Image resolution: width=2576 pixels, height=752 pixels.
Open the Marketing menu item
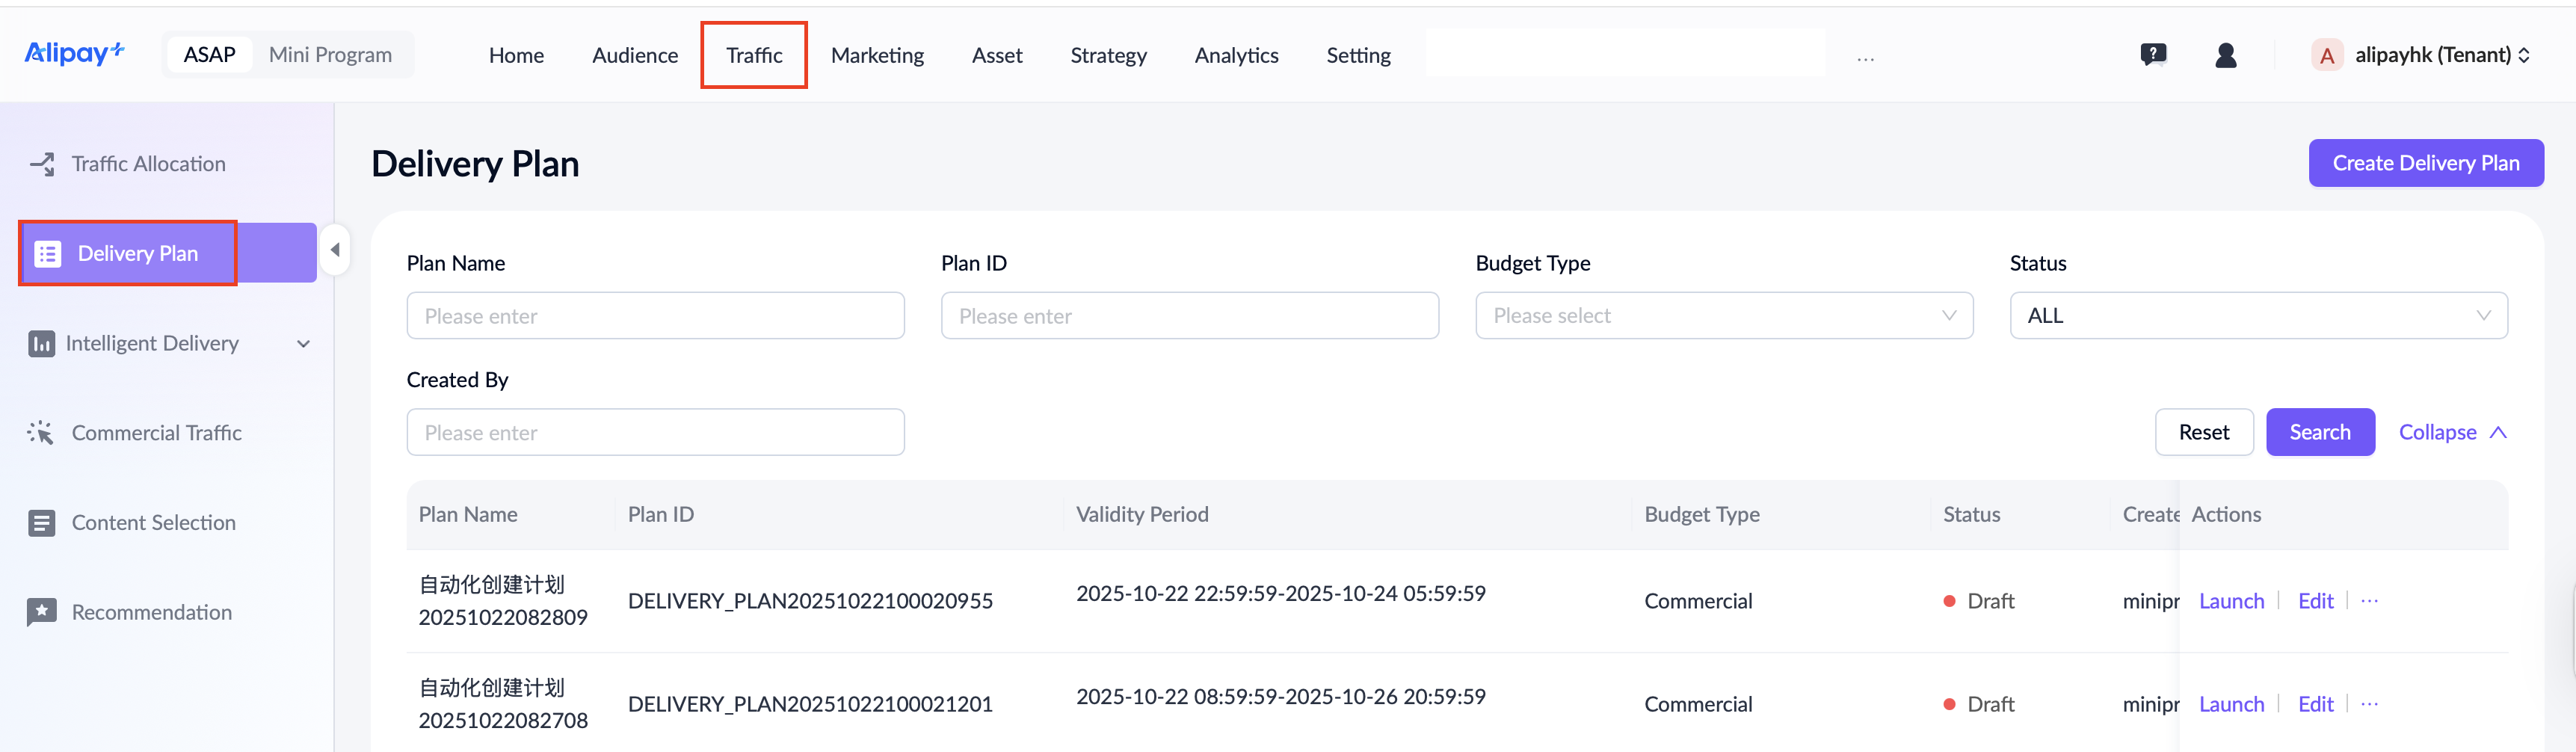pos(877,55)
